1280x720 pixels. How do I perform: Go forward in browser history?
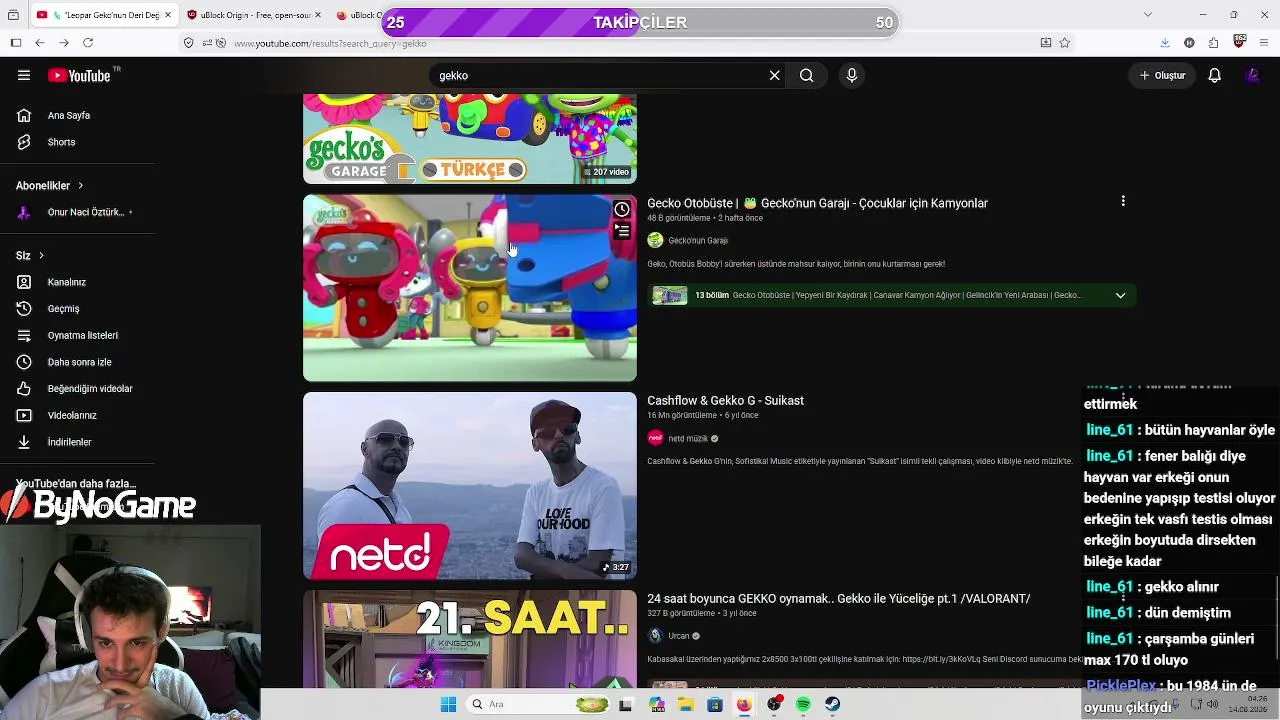64,43
